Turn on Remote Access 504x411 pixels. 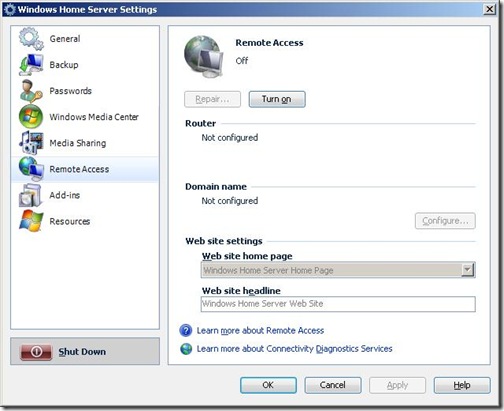pyautogui.click(x=277, y=99)
